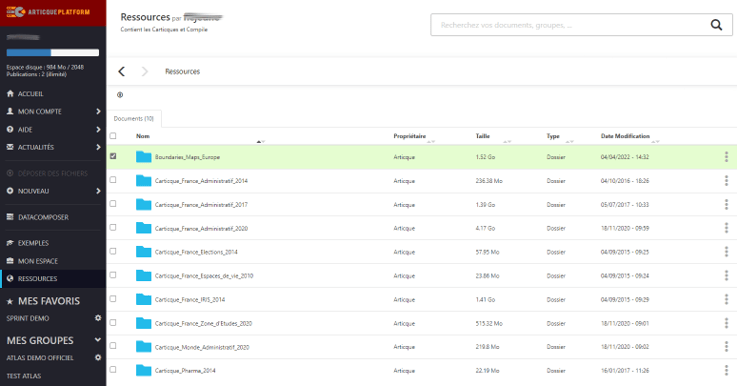Check the Cartique_Monde_Administratif_2020 checkbox
Viewport: 737px width, 386px height.
[113, 346]
